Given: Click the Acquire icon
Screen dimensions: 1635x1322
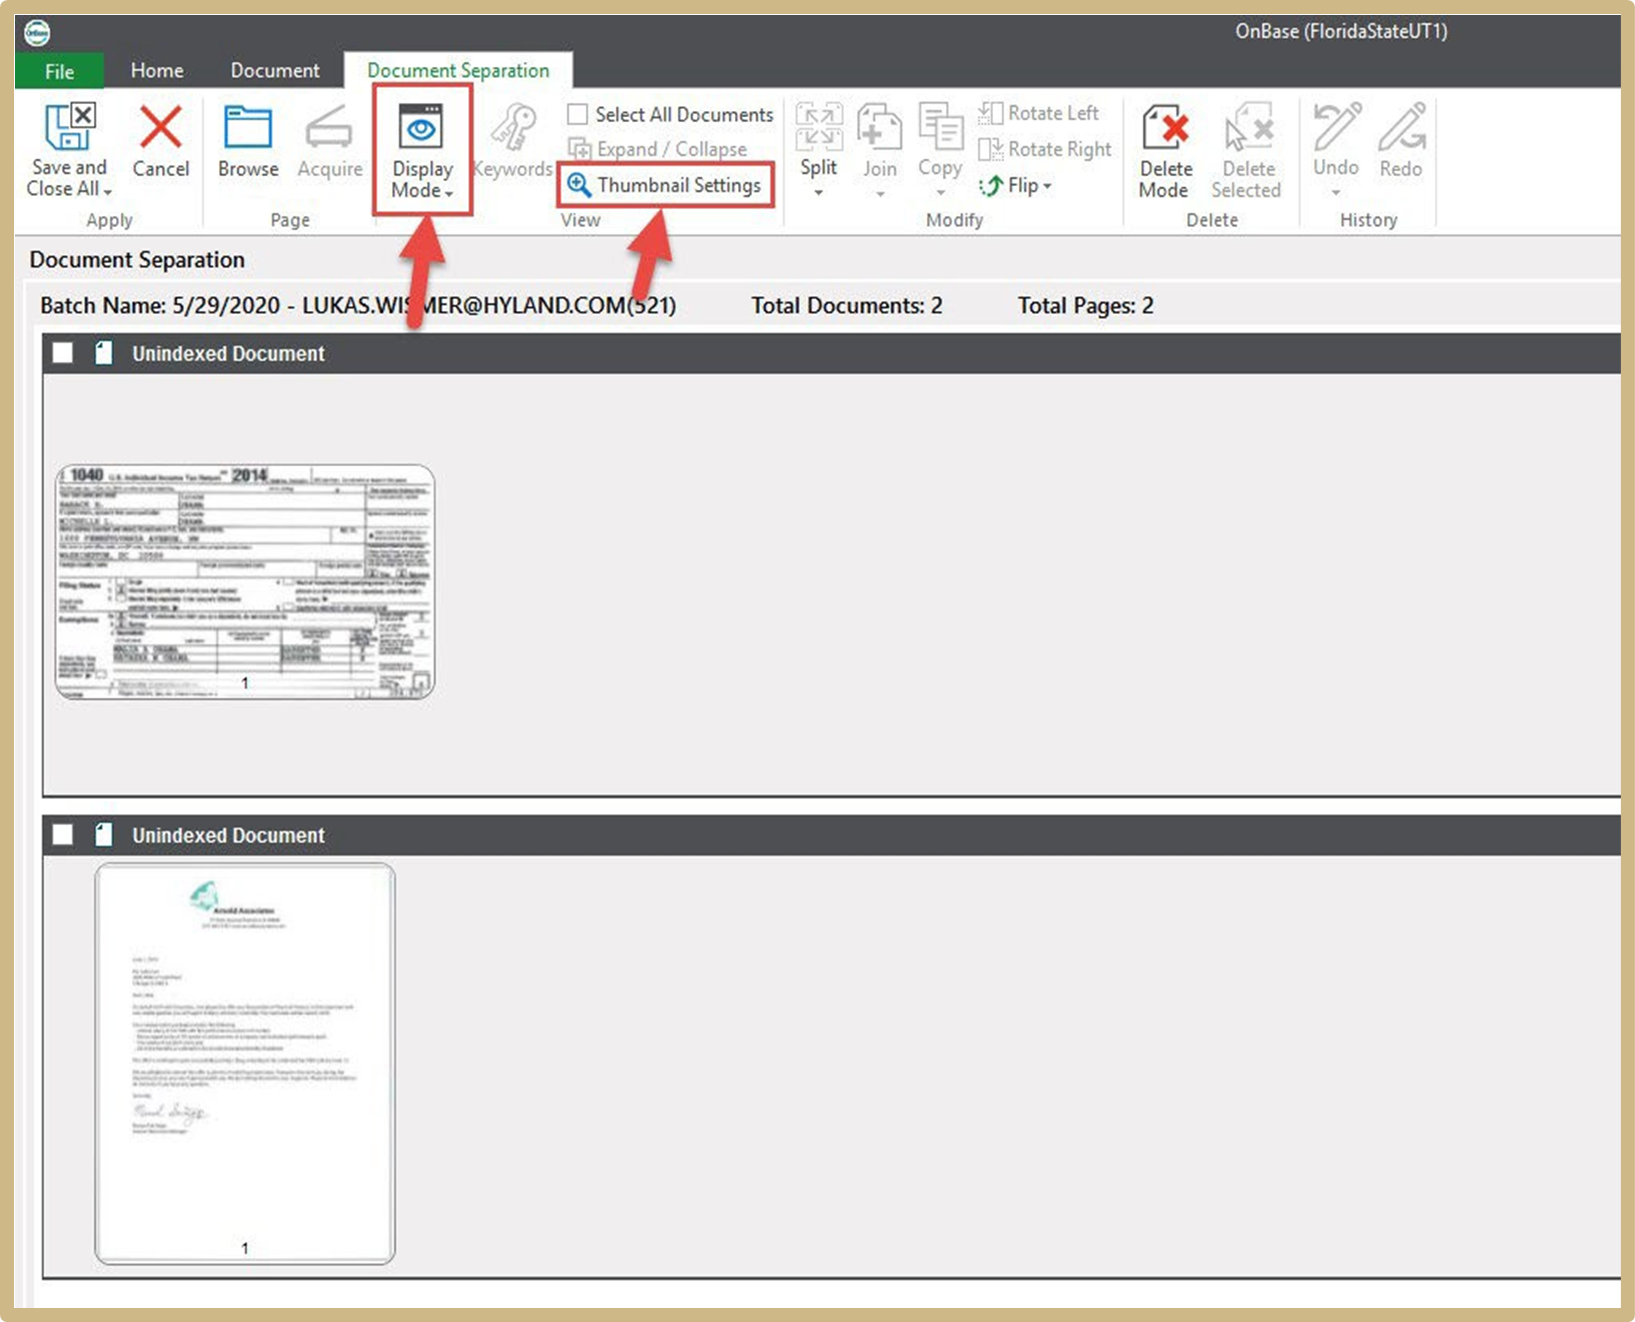Looking at the screenshot, I should tap(329, 140).
